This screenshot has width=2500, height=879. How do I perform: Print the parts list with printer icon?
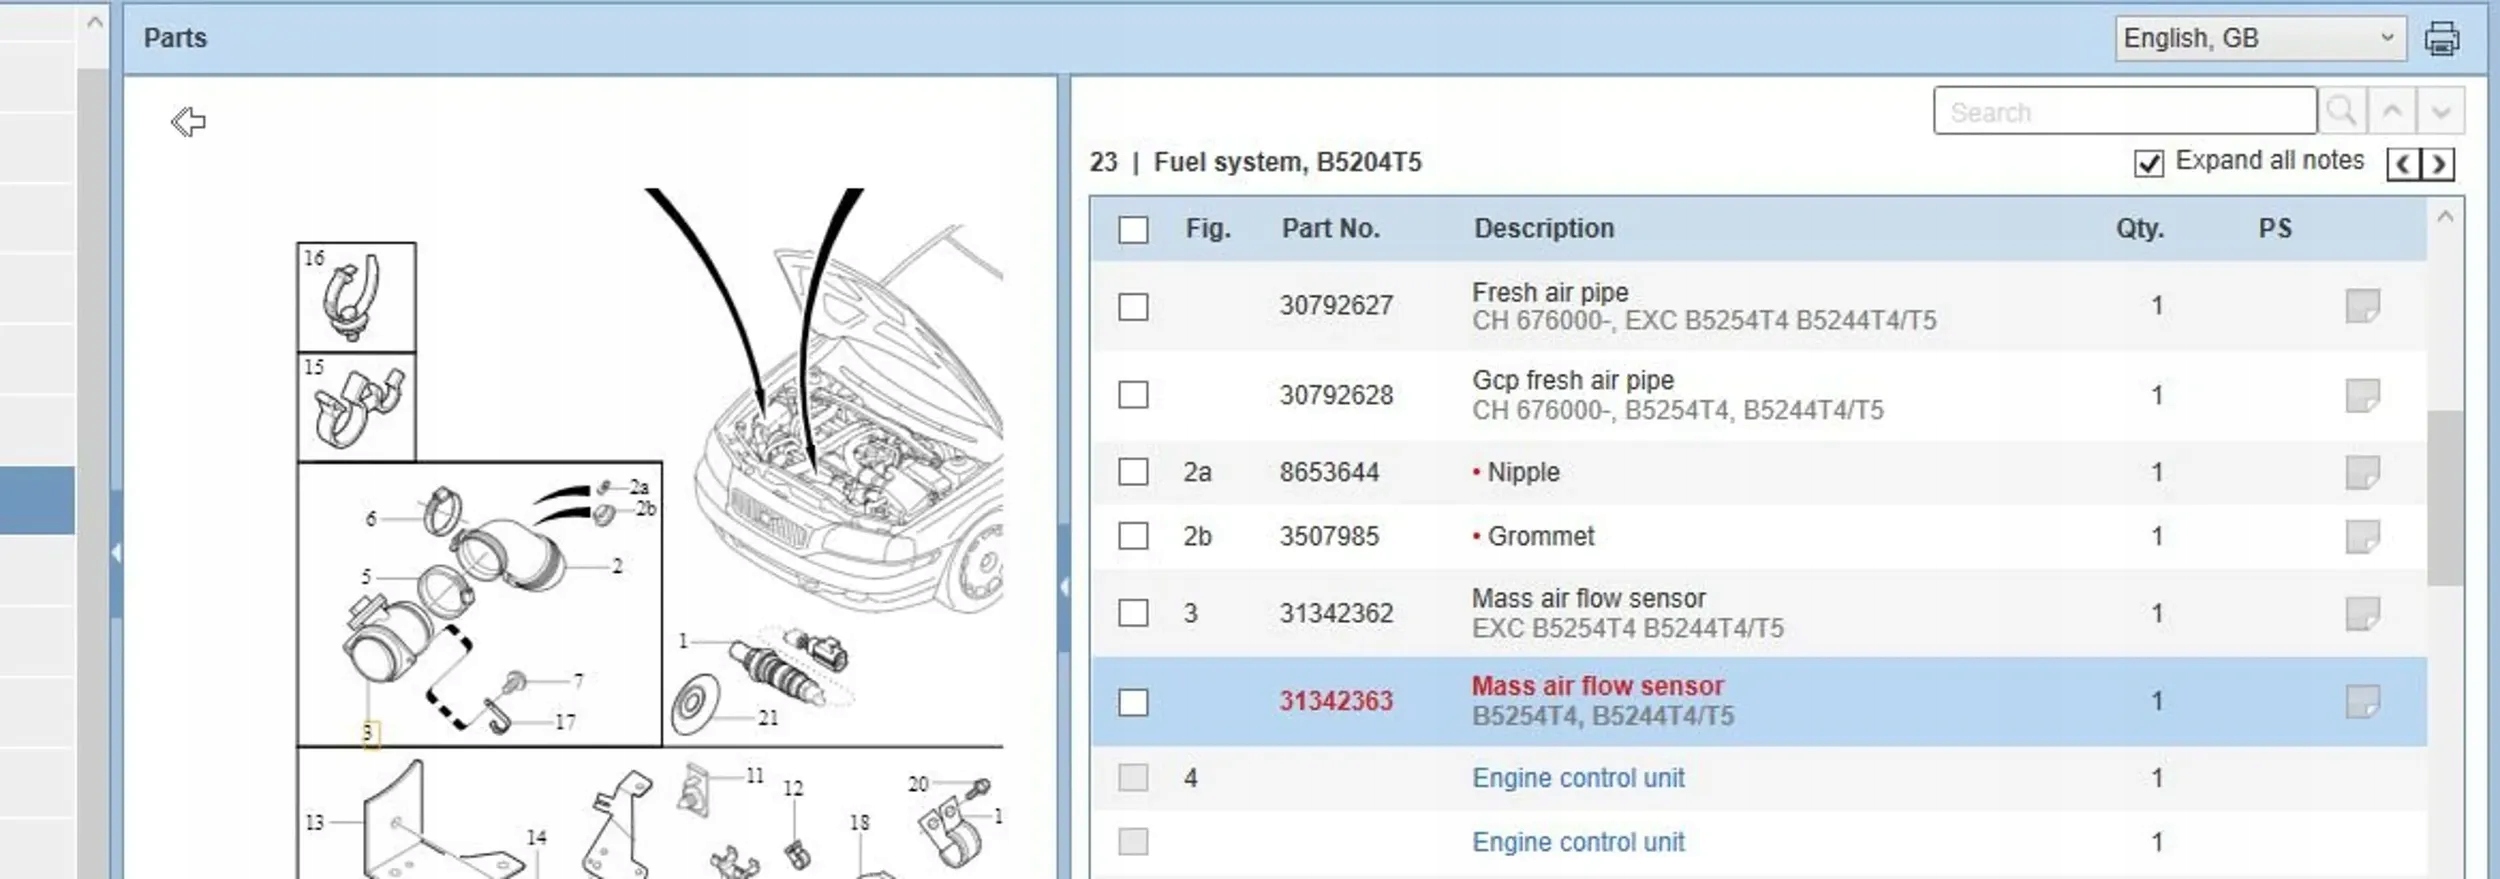(x=2441, y=39)
